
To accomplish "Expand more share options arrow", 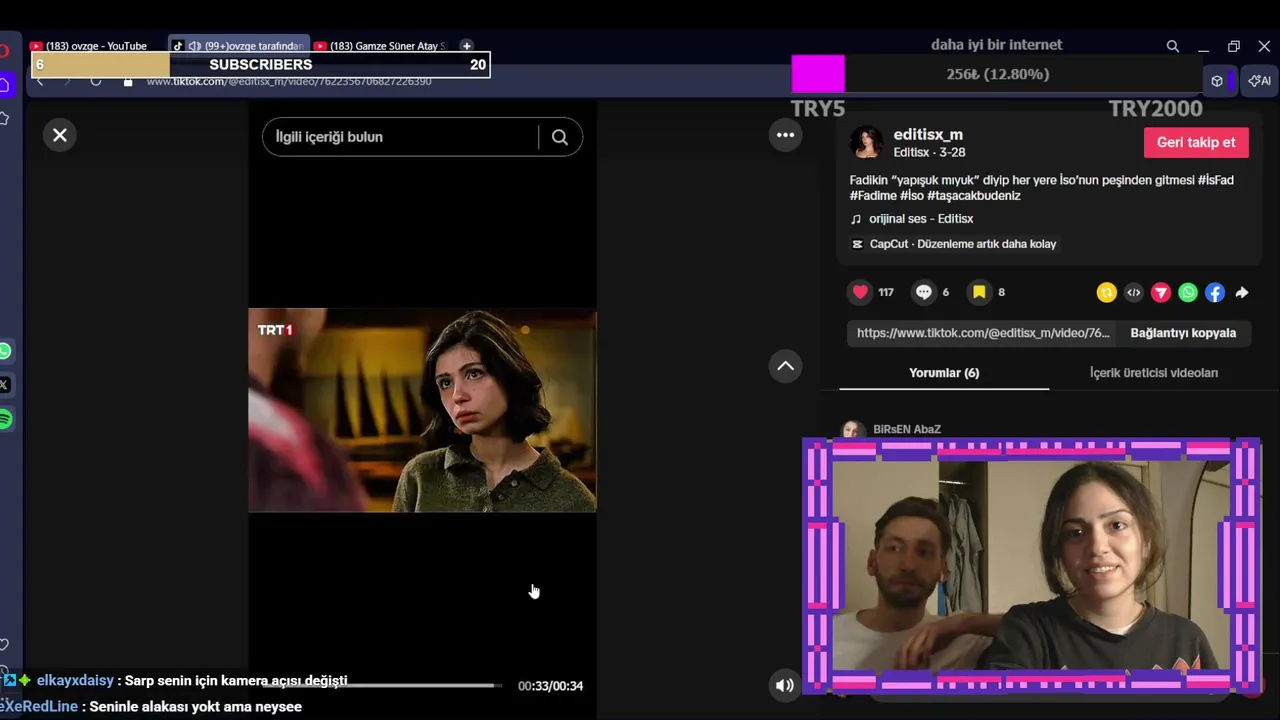I will [x=1241, y=293].
